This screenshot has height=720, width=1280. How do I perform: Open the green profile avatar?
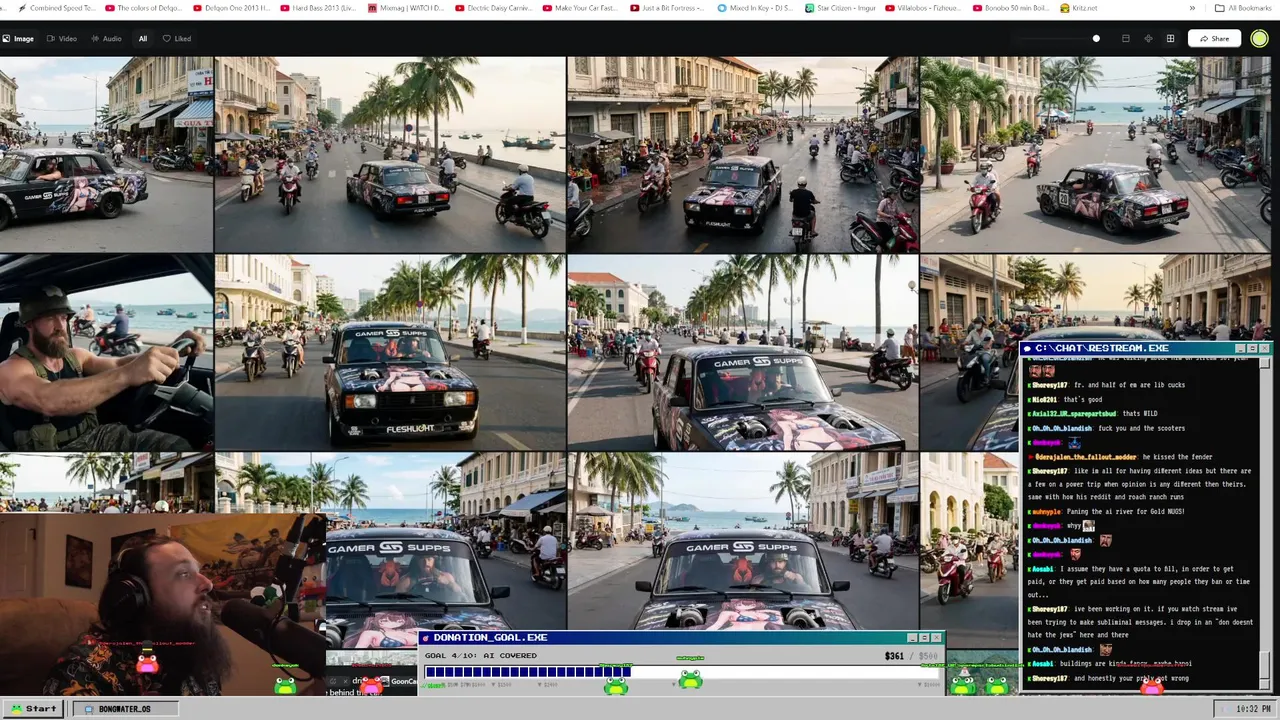[1259, 39]
